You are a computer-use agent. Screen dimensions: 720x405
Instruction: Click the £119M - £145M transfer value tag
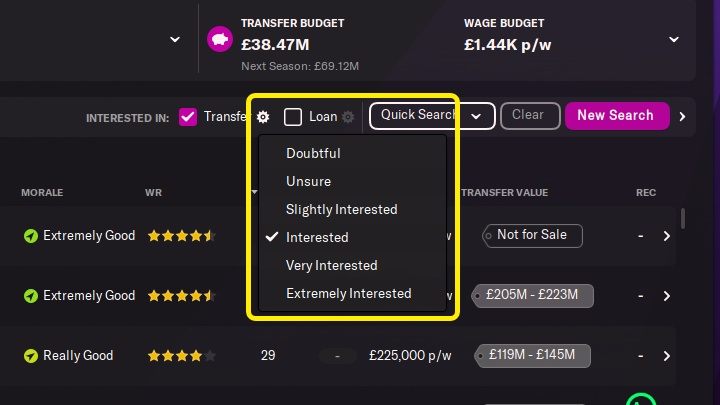pos(538,356)
